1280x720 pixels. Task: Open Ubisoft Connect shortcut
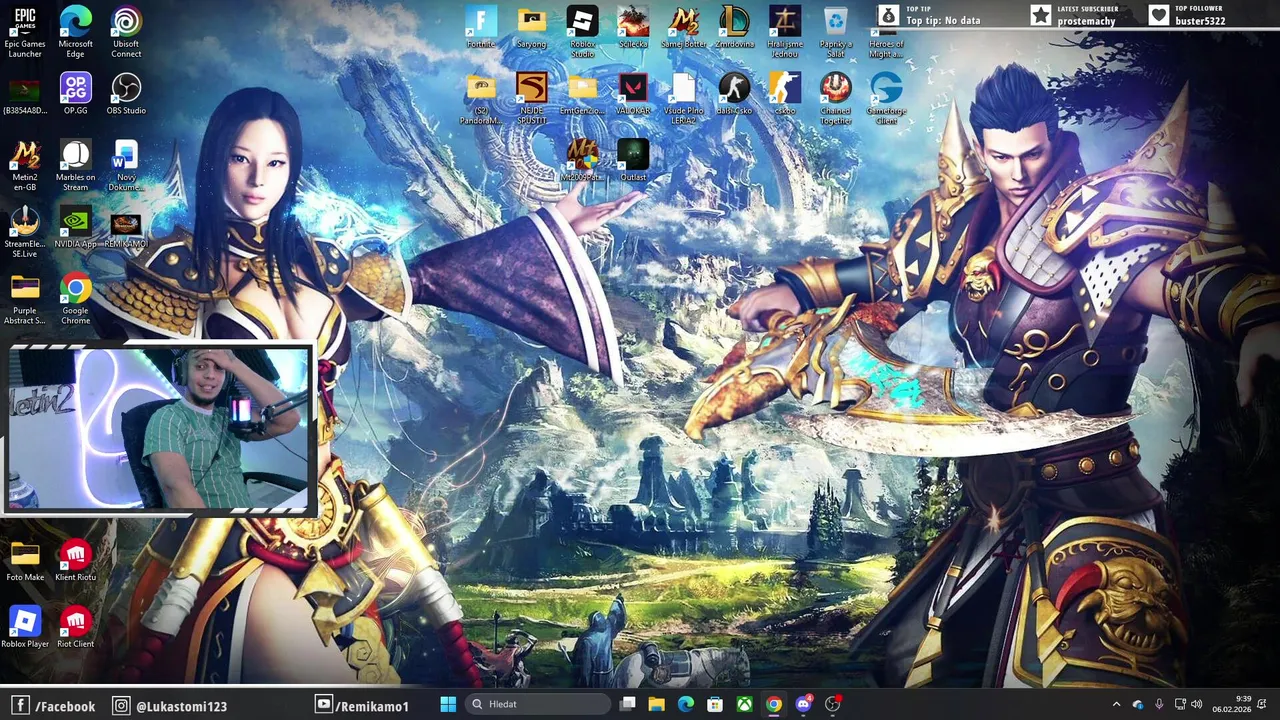click(x=126, y=32)
